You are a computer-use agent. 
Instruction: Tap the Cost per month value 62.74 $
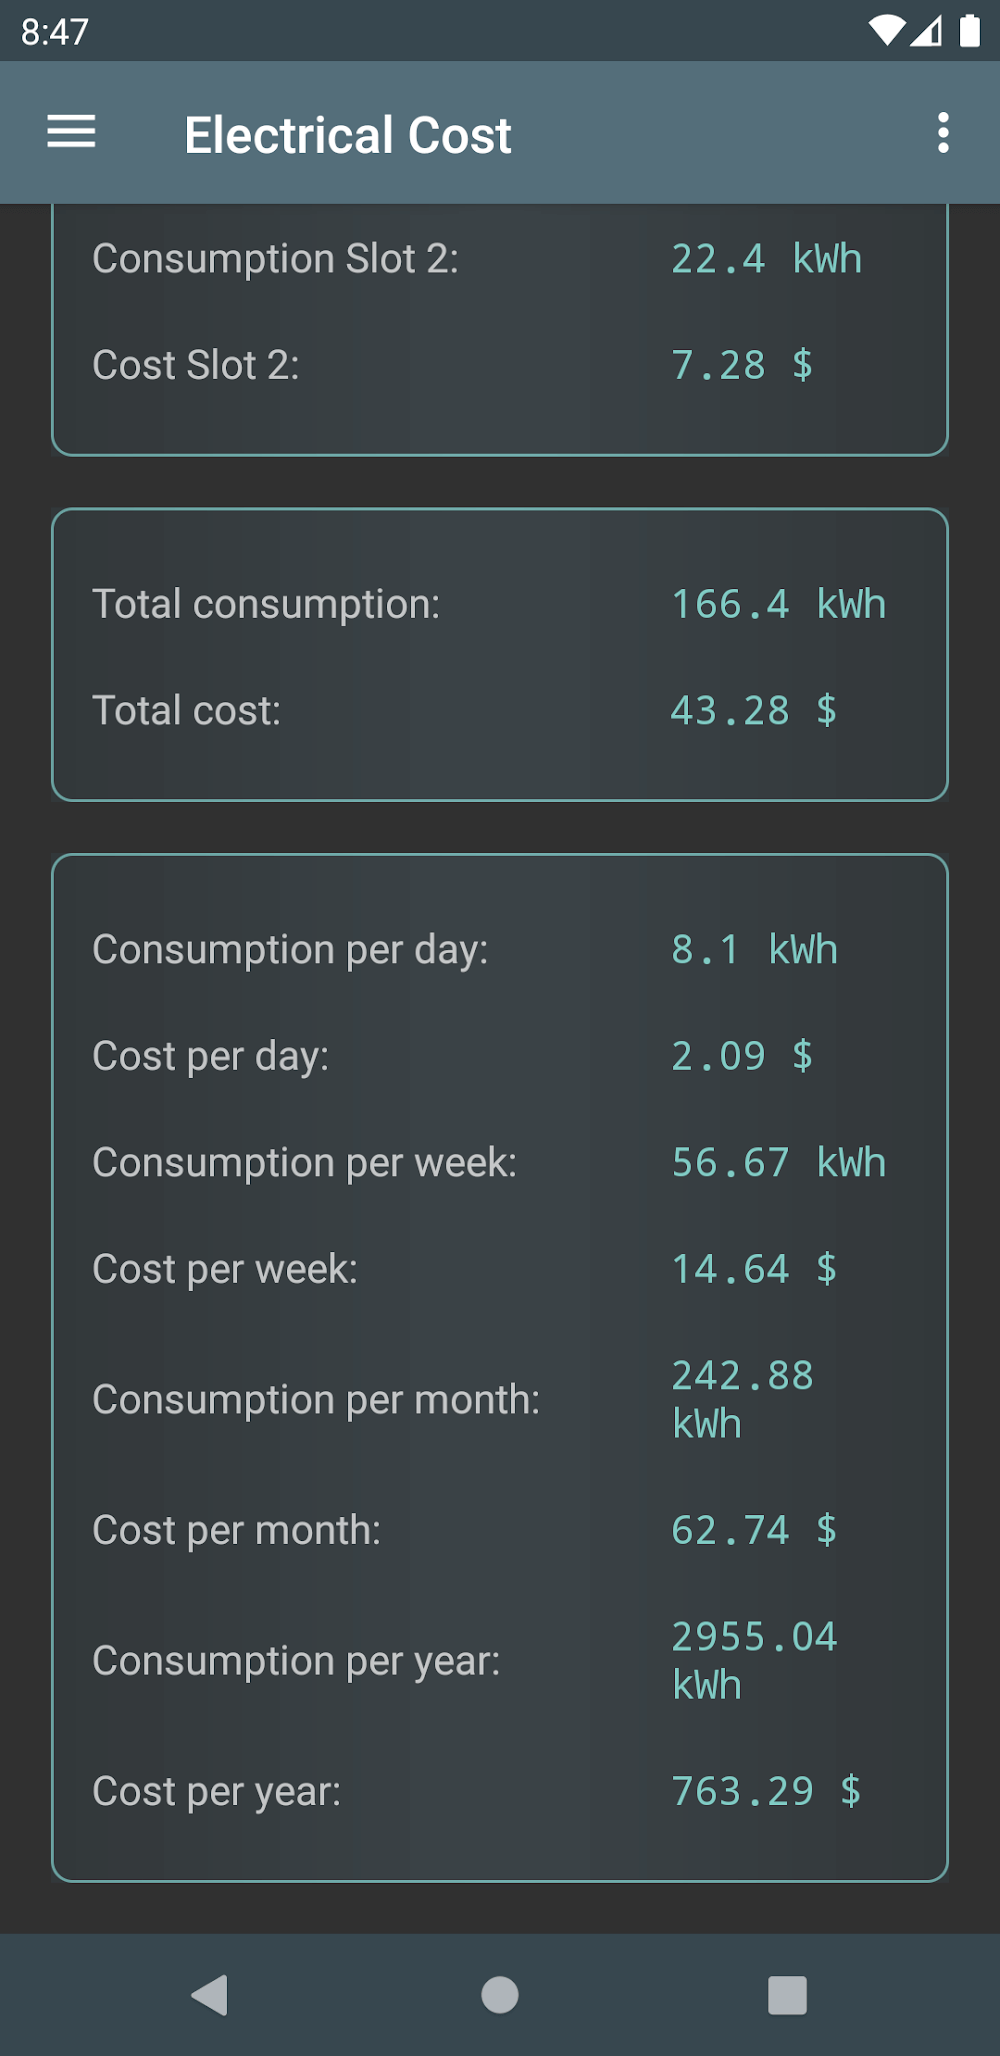click(753, 1530)
